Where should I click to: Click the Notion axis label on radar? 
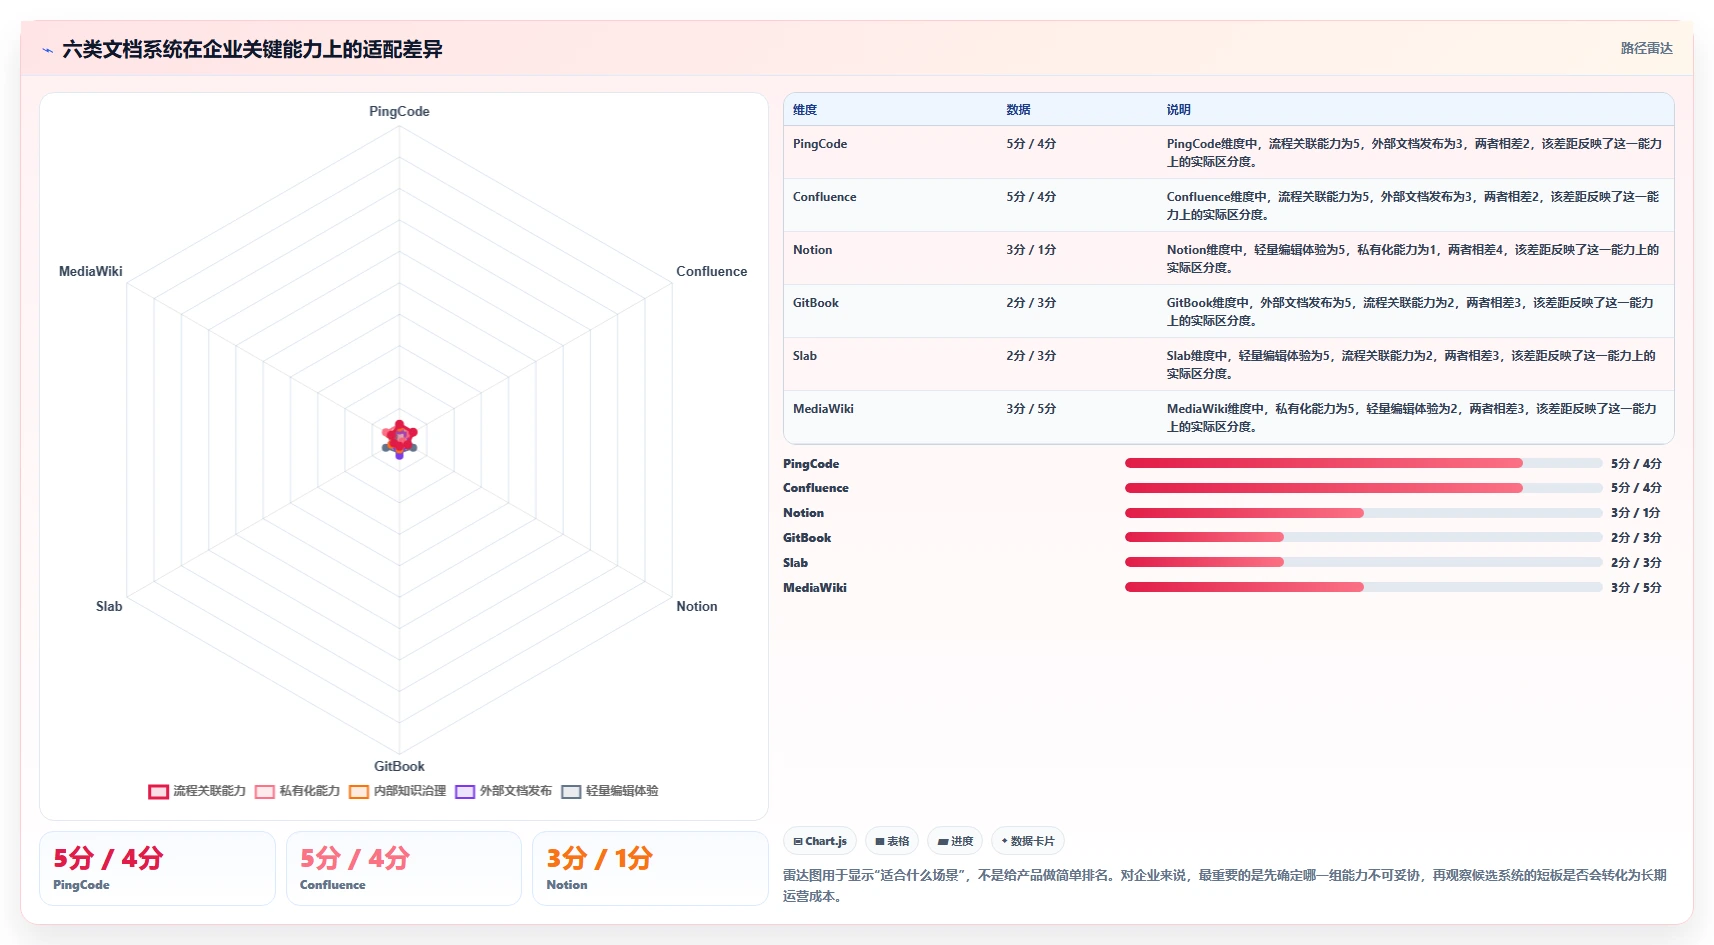tap(696, 606)
